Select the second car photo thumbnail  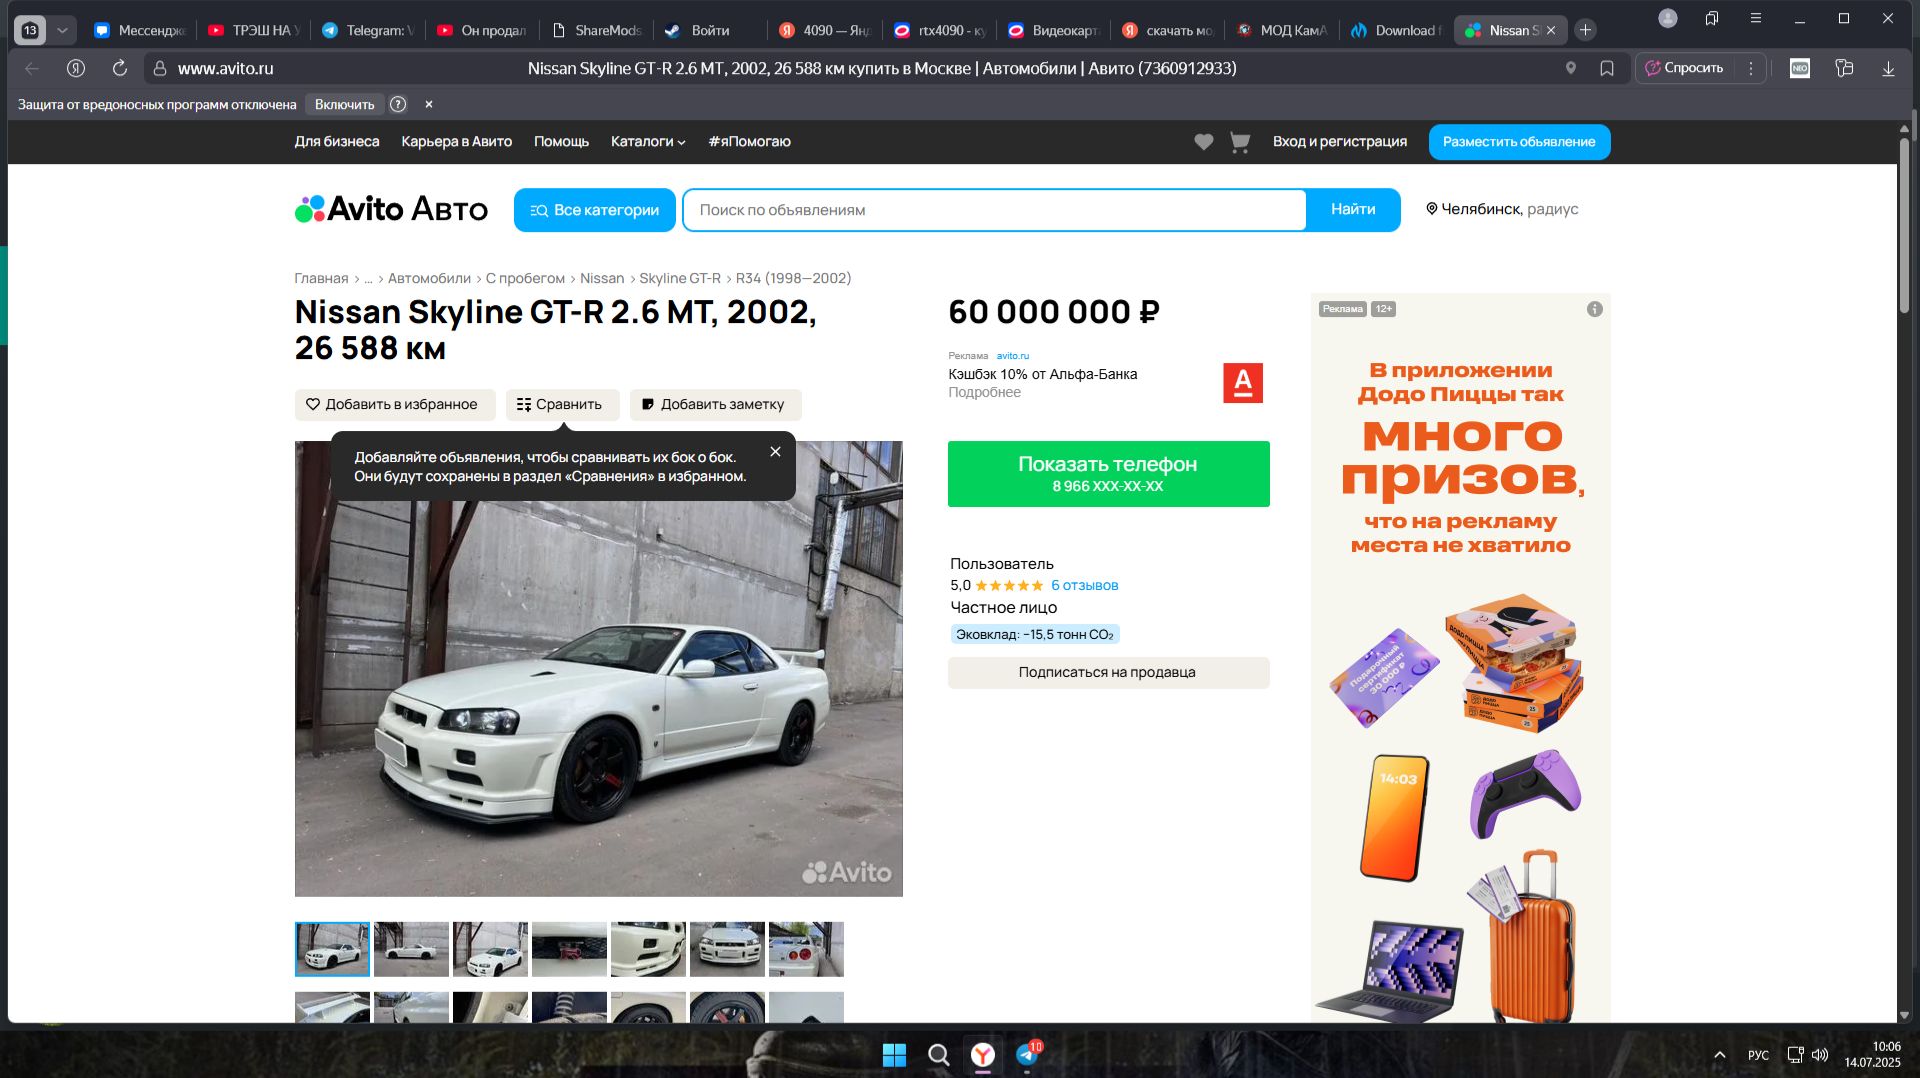point(411,949)
